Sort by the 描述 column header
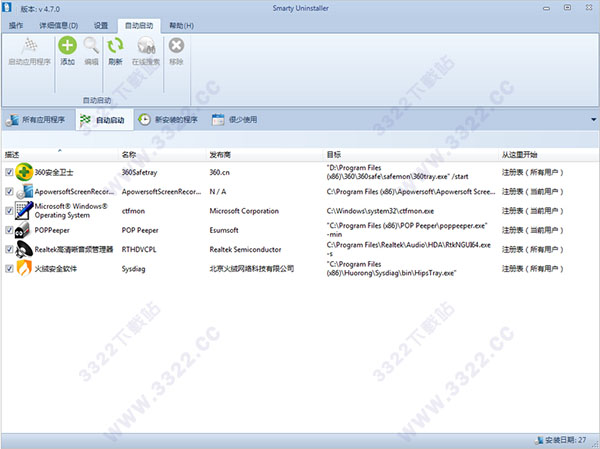 click(60, 155)
